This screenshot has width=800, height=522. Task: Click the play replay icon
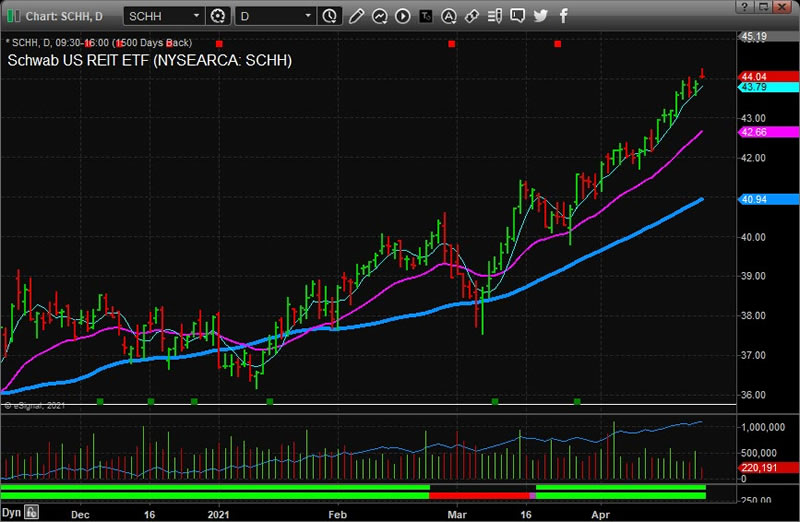coord(402,16)
